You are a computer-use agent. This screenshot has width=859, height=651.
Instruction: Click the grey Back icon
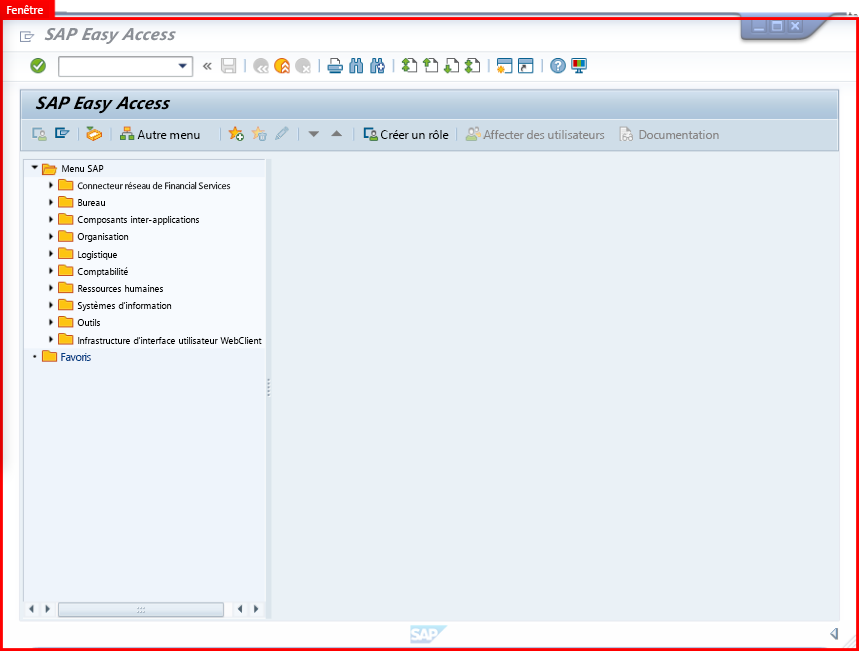[261, 66]
